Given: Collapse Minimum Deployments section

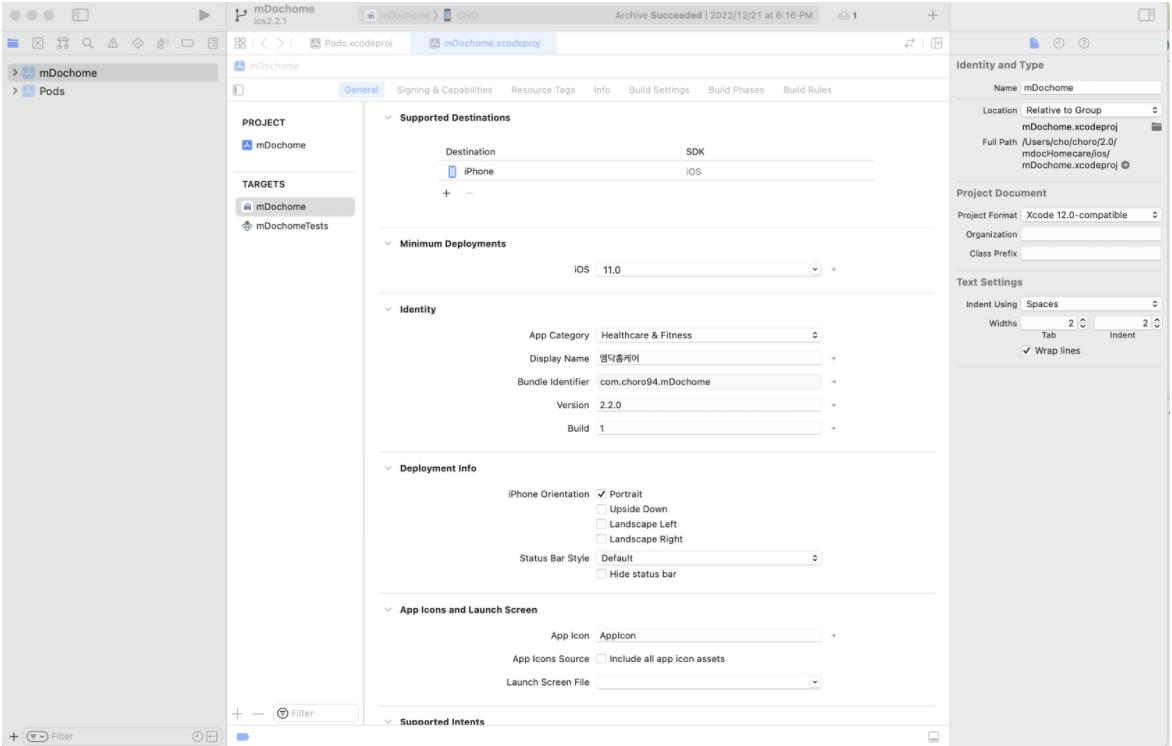Looking at the screenshot, I should (388, 244).
